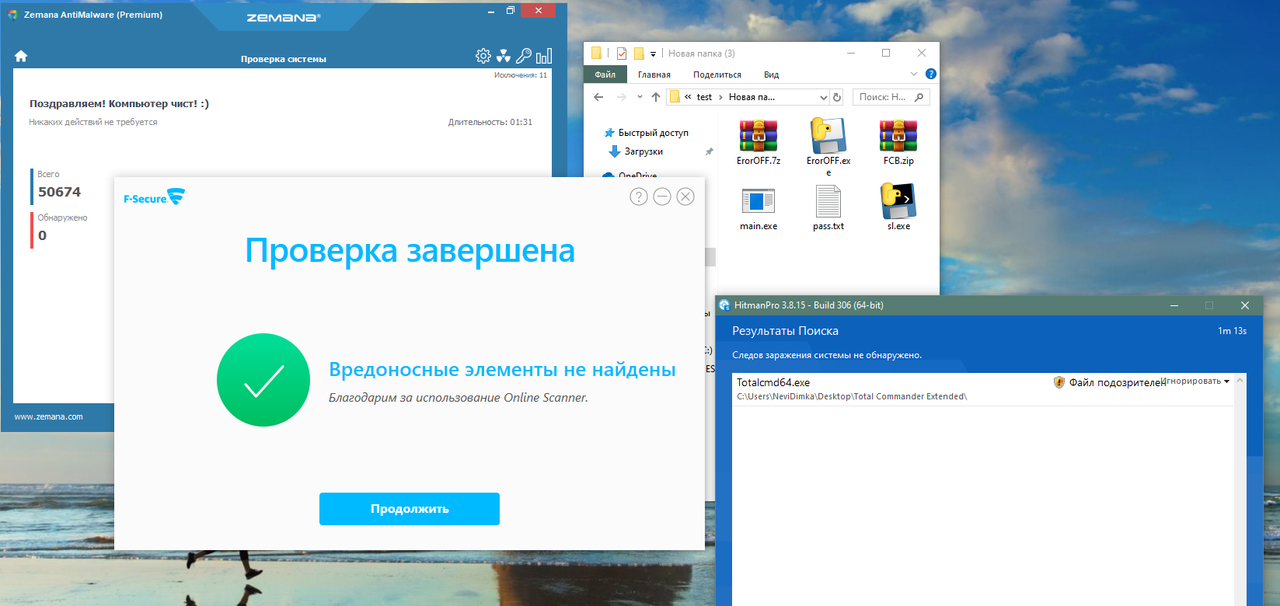Viewport: 1280px width, 606px height.
Task: Click Explorer properties checkmark quick-access icon
Action: click(622, 53)
